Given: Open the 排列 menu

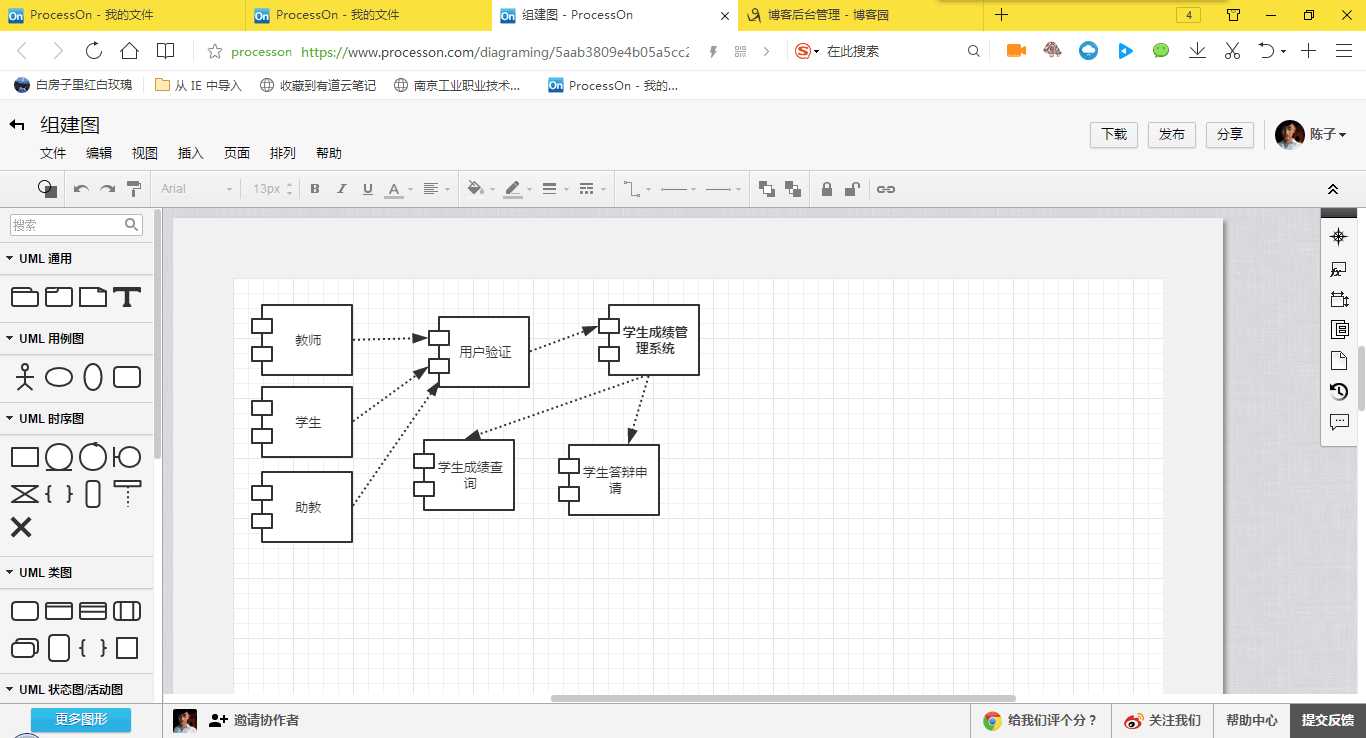Looking at the screenshot, I should click(x=283, y=153).
